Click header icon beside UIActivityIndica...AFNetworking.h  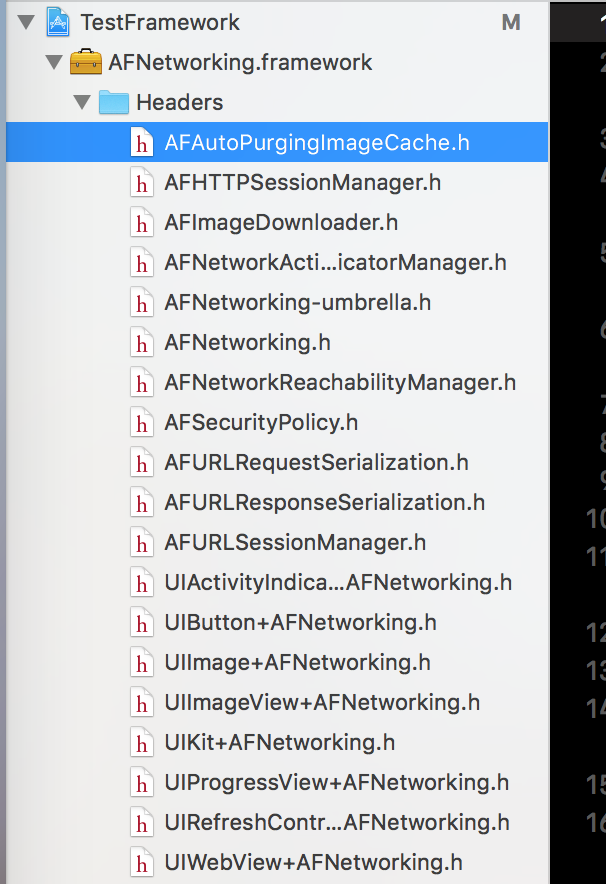tap(141, 582)
